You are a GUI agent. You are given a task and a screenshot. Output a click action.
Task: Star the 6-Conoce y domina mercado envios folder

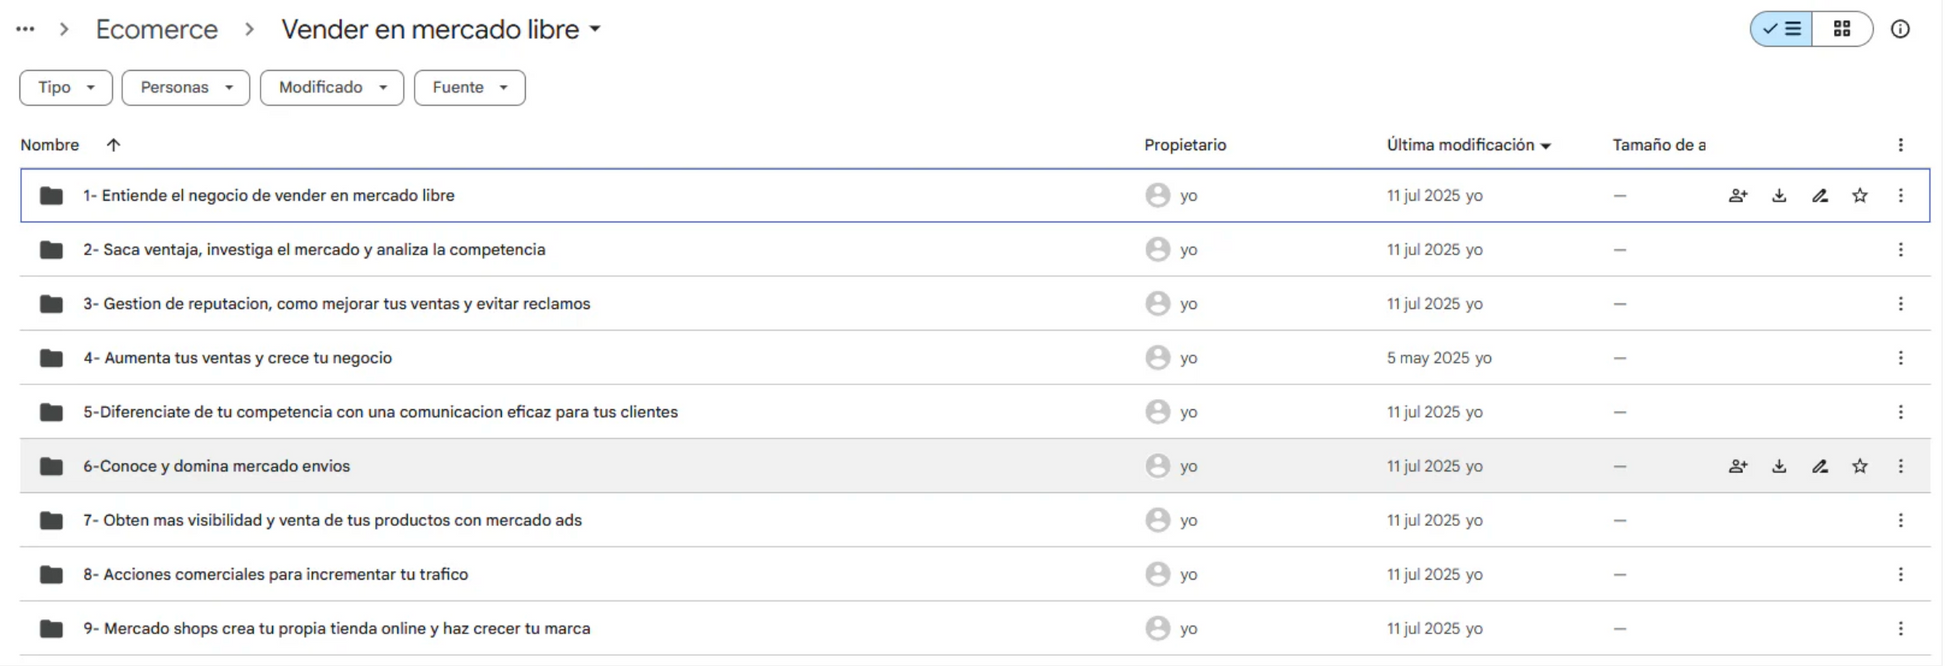[x=1860, y=466]
